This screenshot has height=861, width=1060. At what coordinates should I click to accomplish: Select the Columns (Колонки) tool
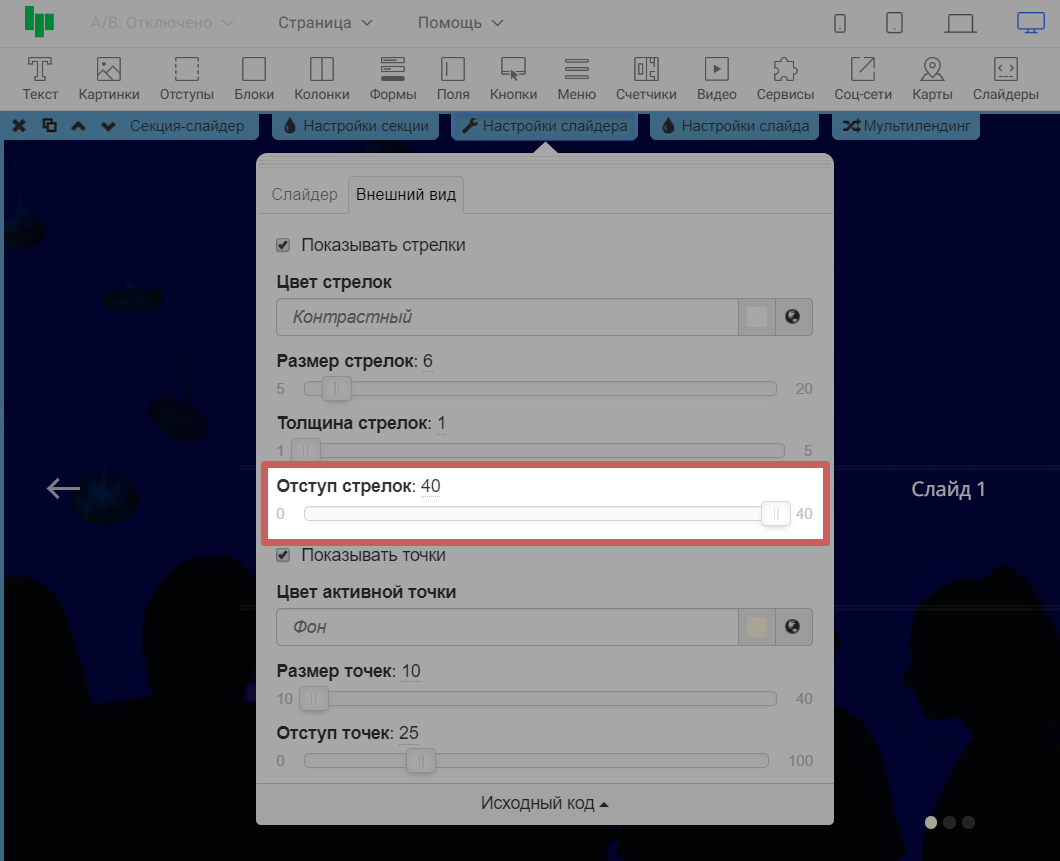click(x=322, y=78)
